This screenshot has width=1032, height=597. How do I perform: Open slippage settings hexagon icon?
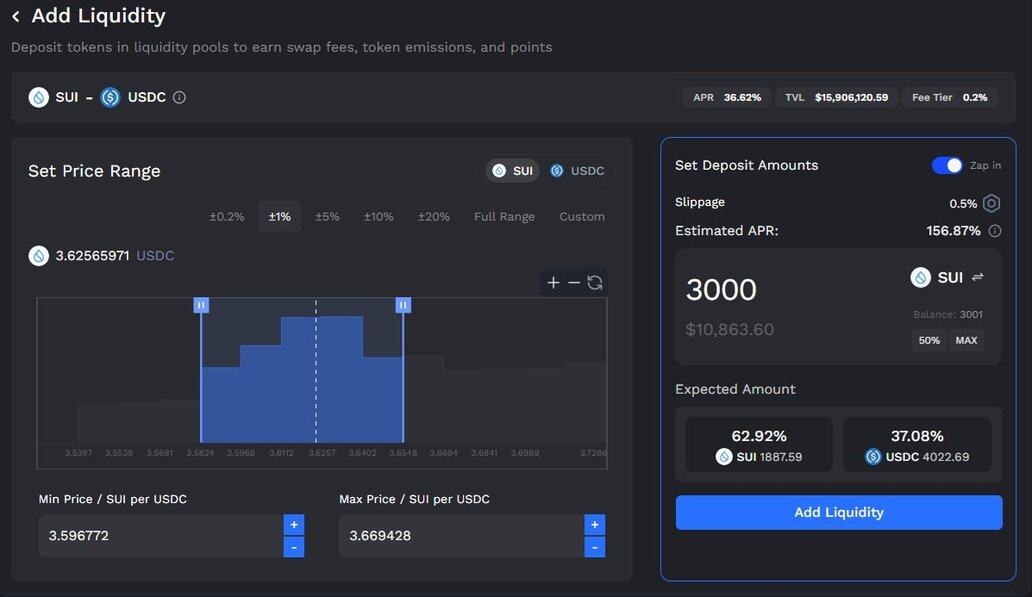(991, 203)
